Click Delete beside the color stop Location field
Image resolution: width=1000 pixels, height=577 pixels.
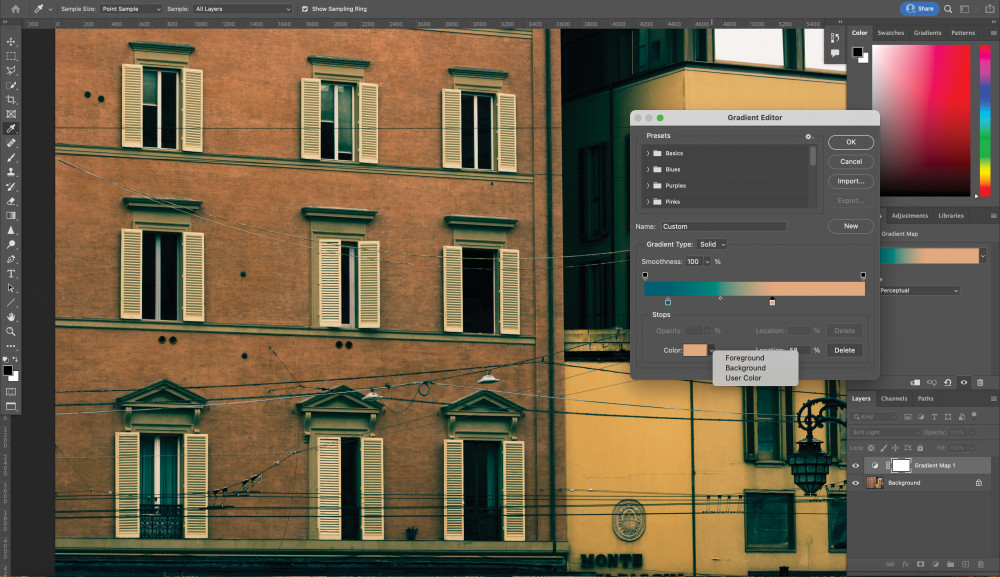[x=844, y=350]
